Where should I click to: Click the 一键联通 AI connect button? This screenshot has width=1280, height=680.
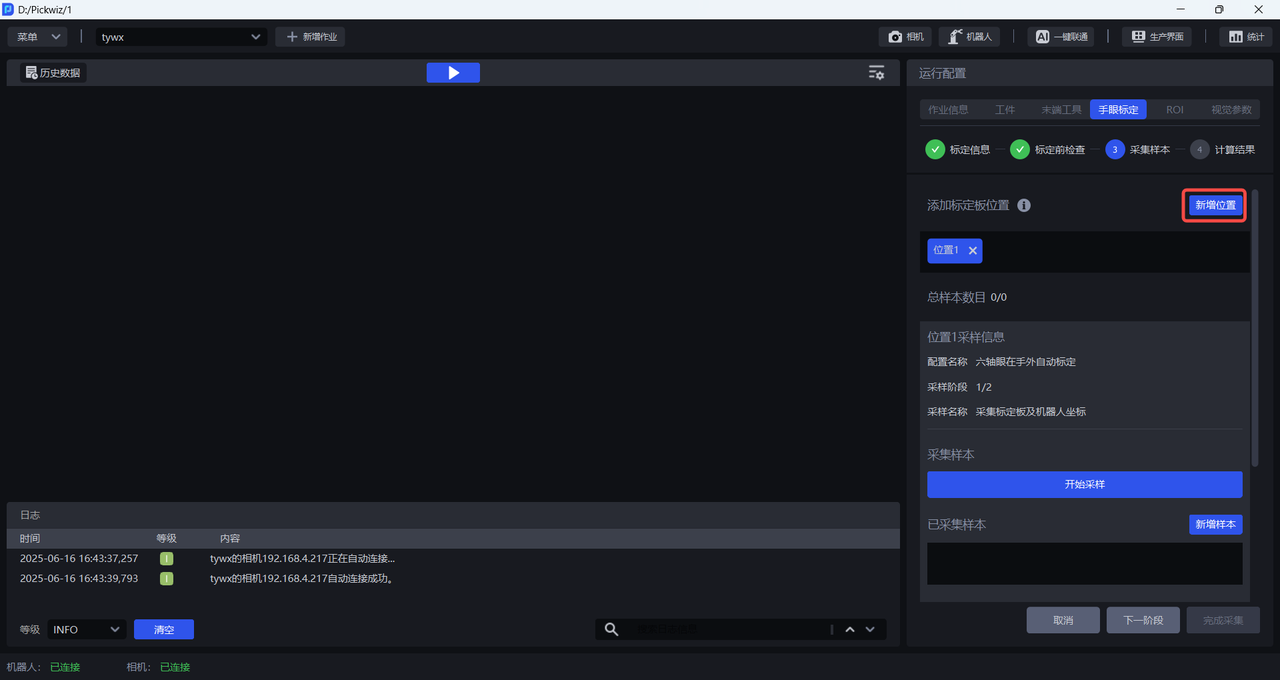coord(1060,37)
